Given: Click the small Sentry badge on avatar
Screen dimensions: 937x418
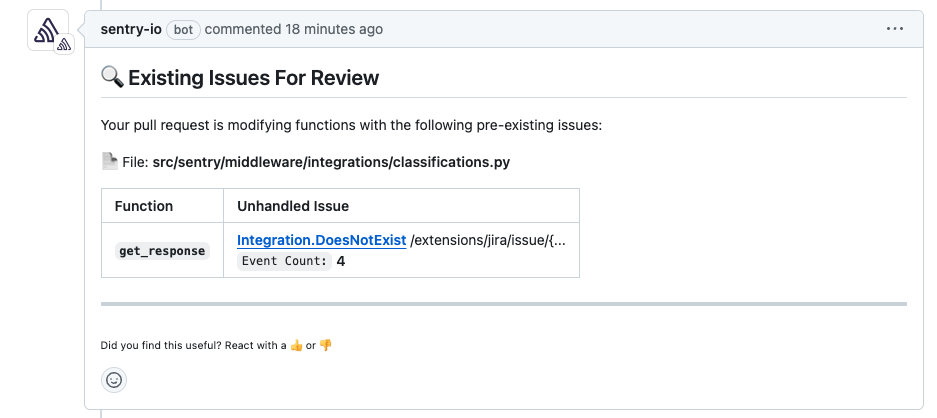Looking at the screenshot, I should 62,45.
